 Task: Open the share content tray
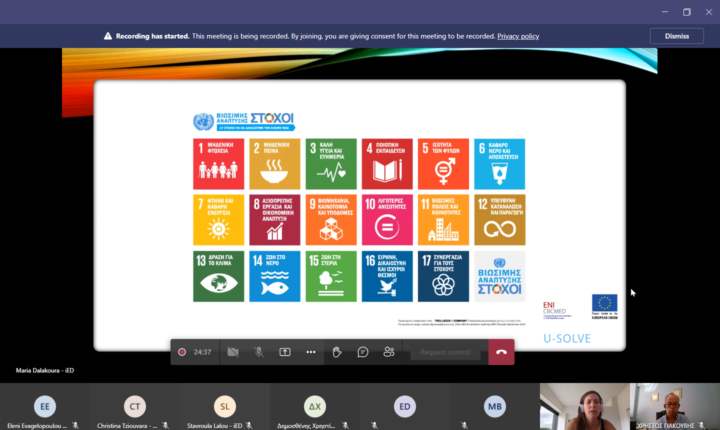click(285, 352)
